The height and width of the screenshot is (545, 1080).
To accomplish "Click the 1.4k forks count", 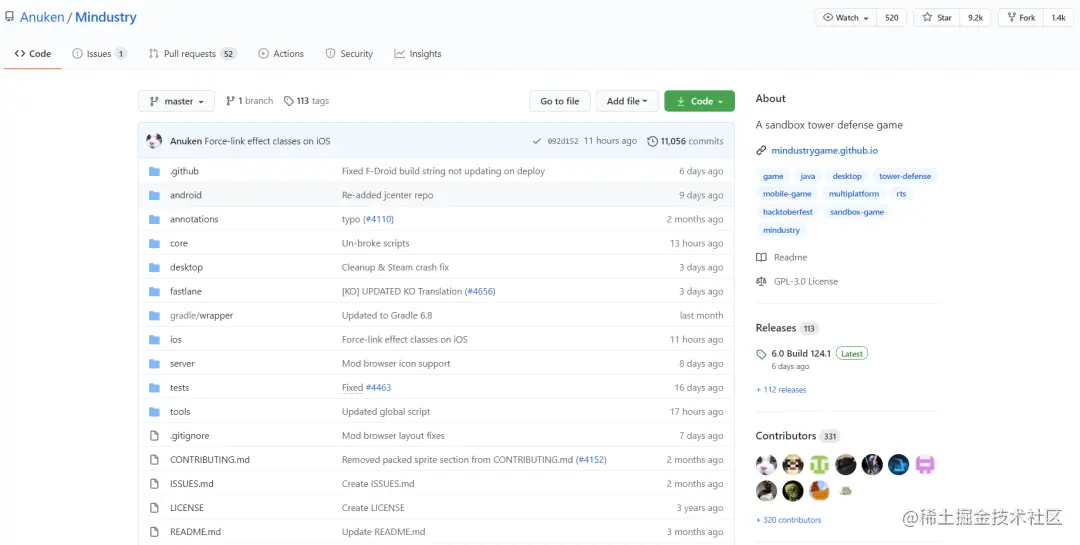I will pyautogui.click(x=1058, y=18).
